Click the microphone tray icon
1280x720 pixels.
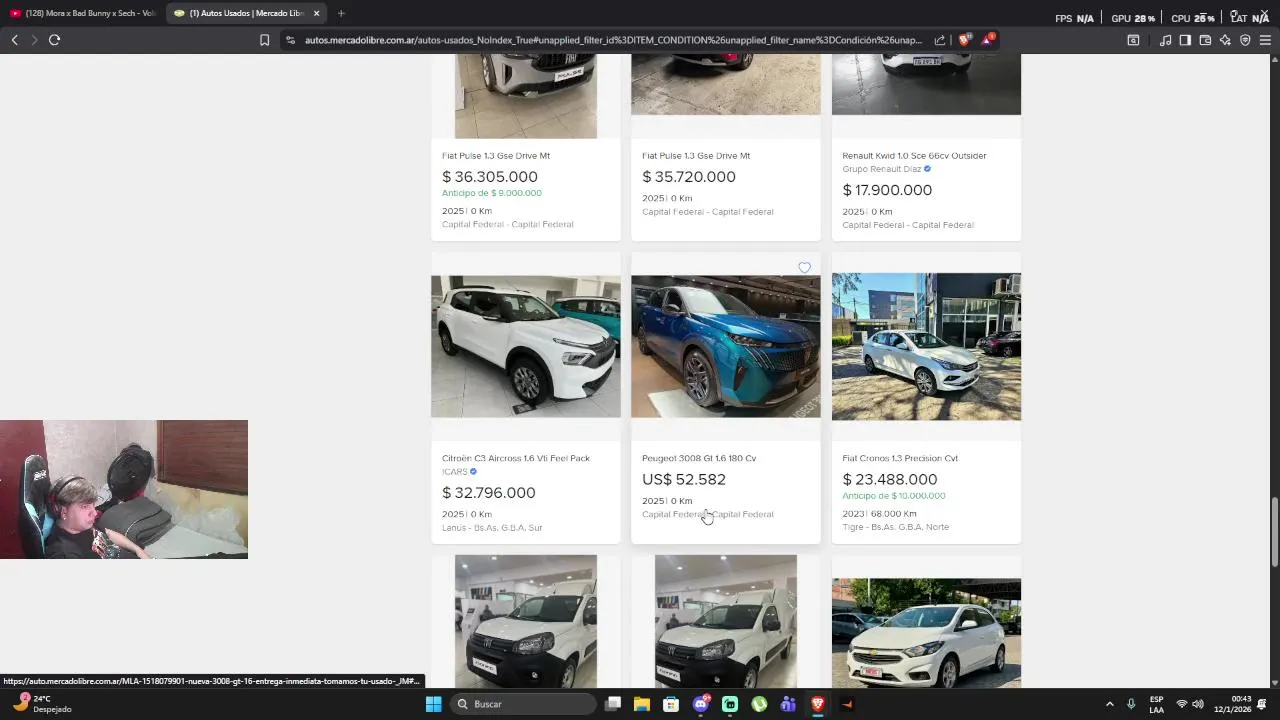pos(1131,704)
